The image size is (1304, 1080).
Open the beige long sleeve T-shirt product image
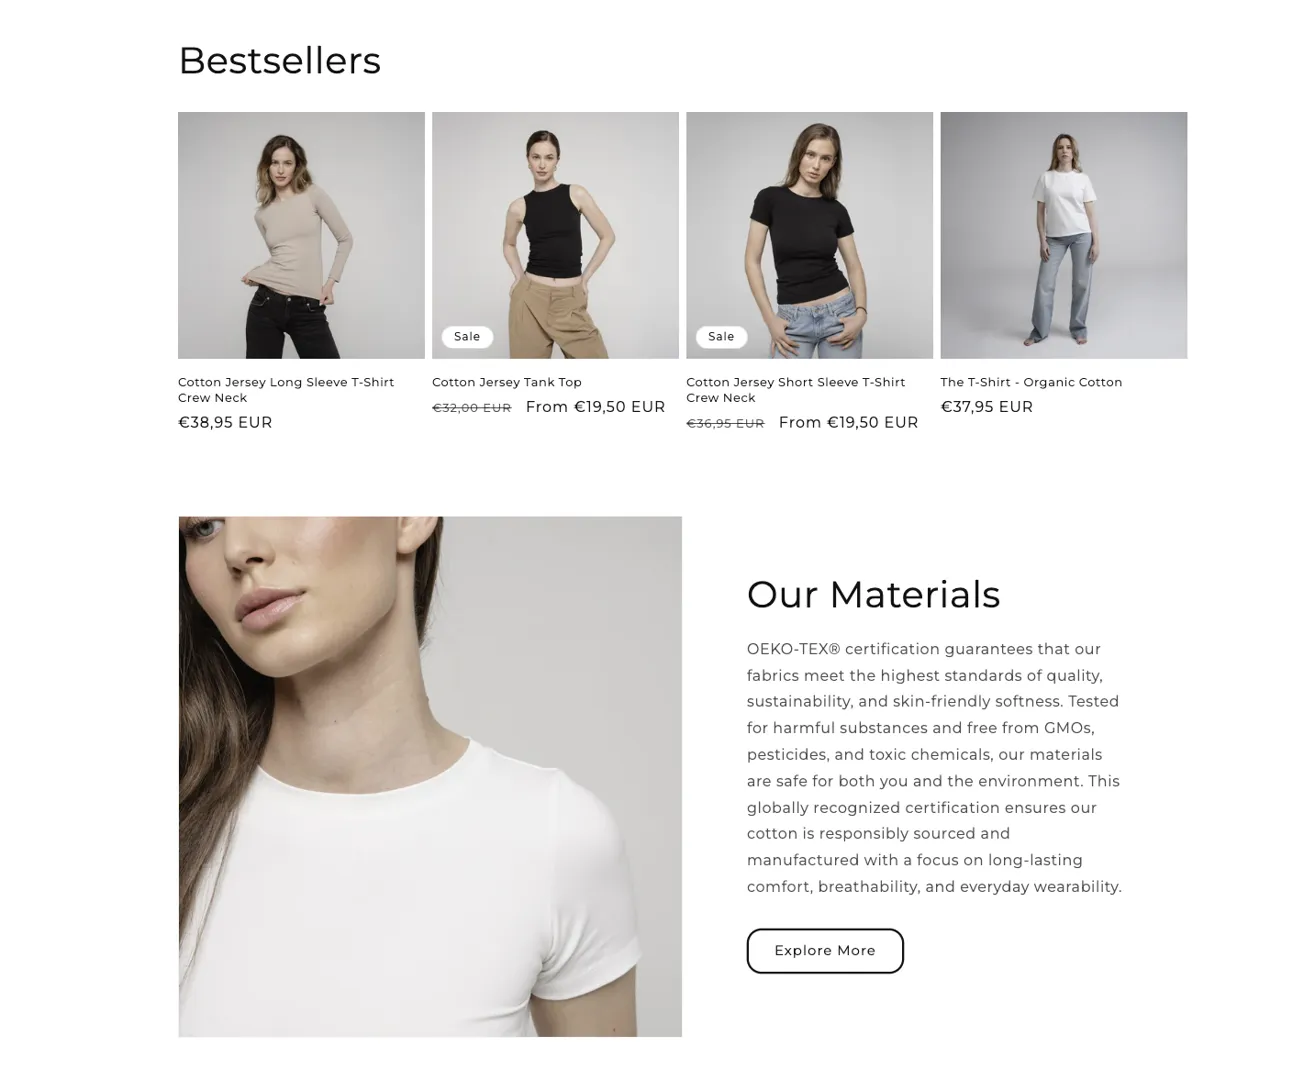click(x=301, y=235)
